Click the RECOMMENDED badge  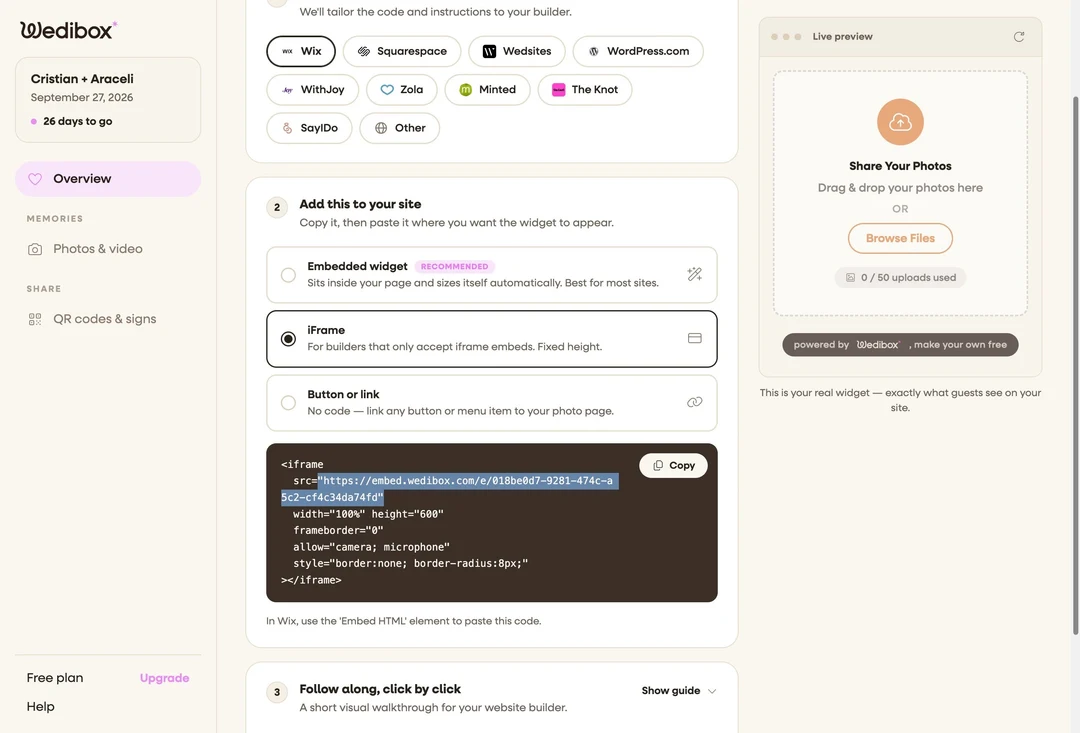pos(455,267)
